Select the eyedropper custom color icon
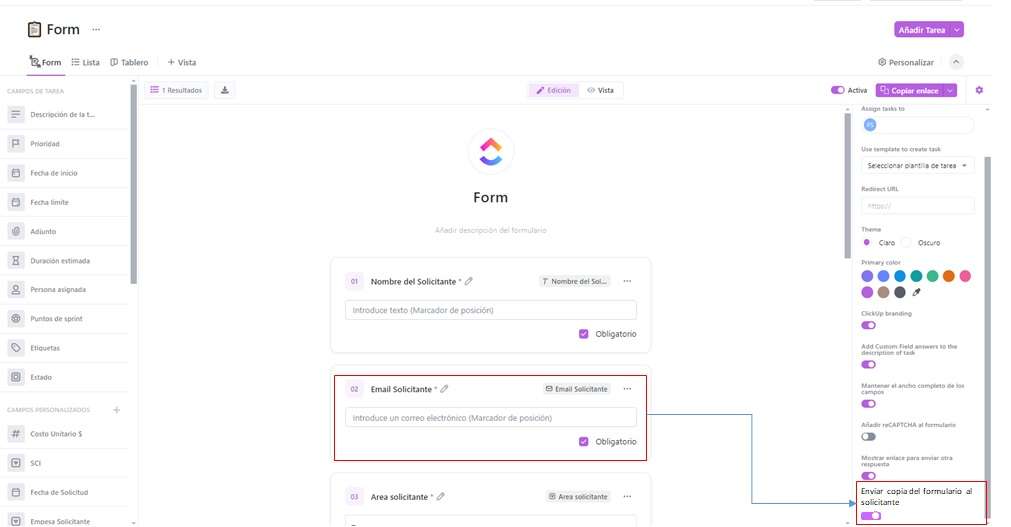 [x=916, y=292]
